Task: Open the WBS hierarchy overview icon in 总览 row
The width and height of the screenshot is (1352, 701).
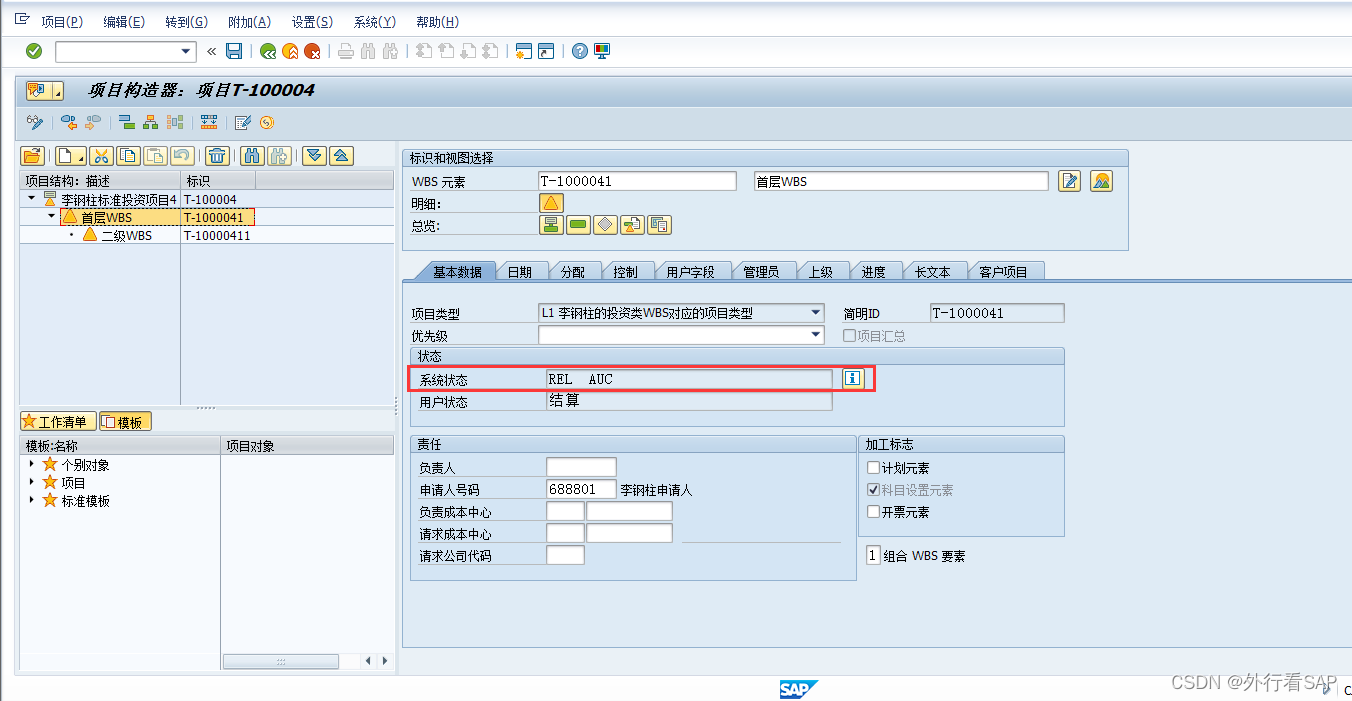Action: (x=551, y=224)
